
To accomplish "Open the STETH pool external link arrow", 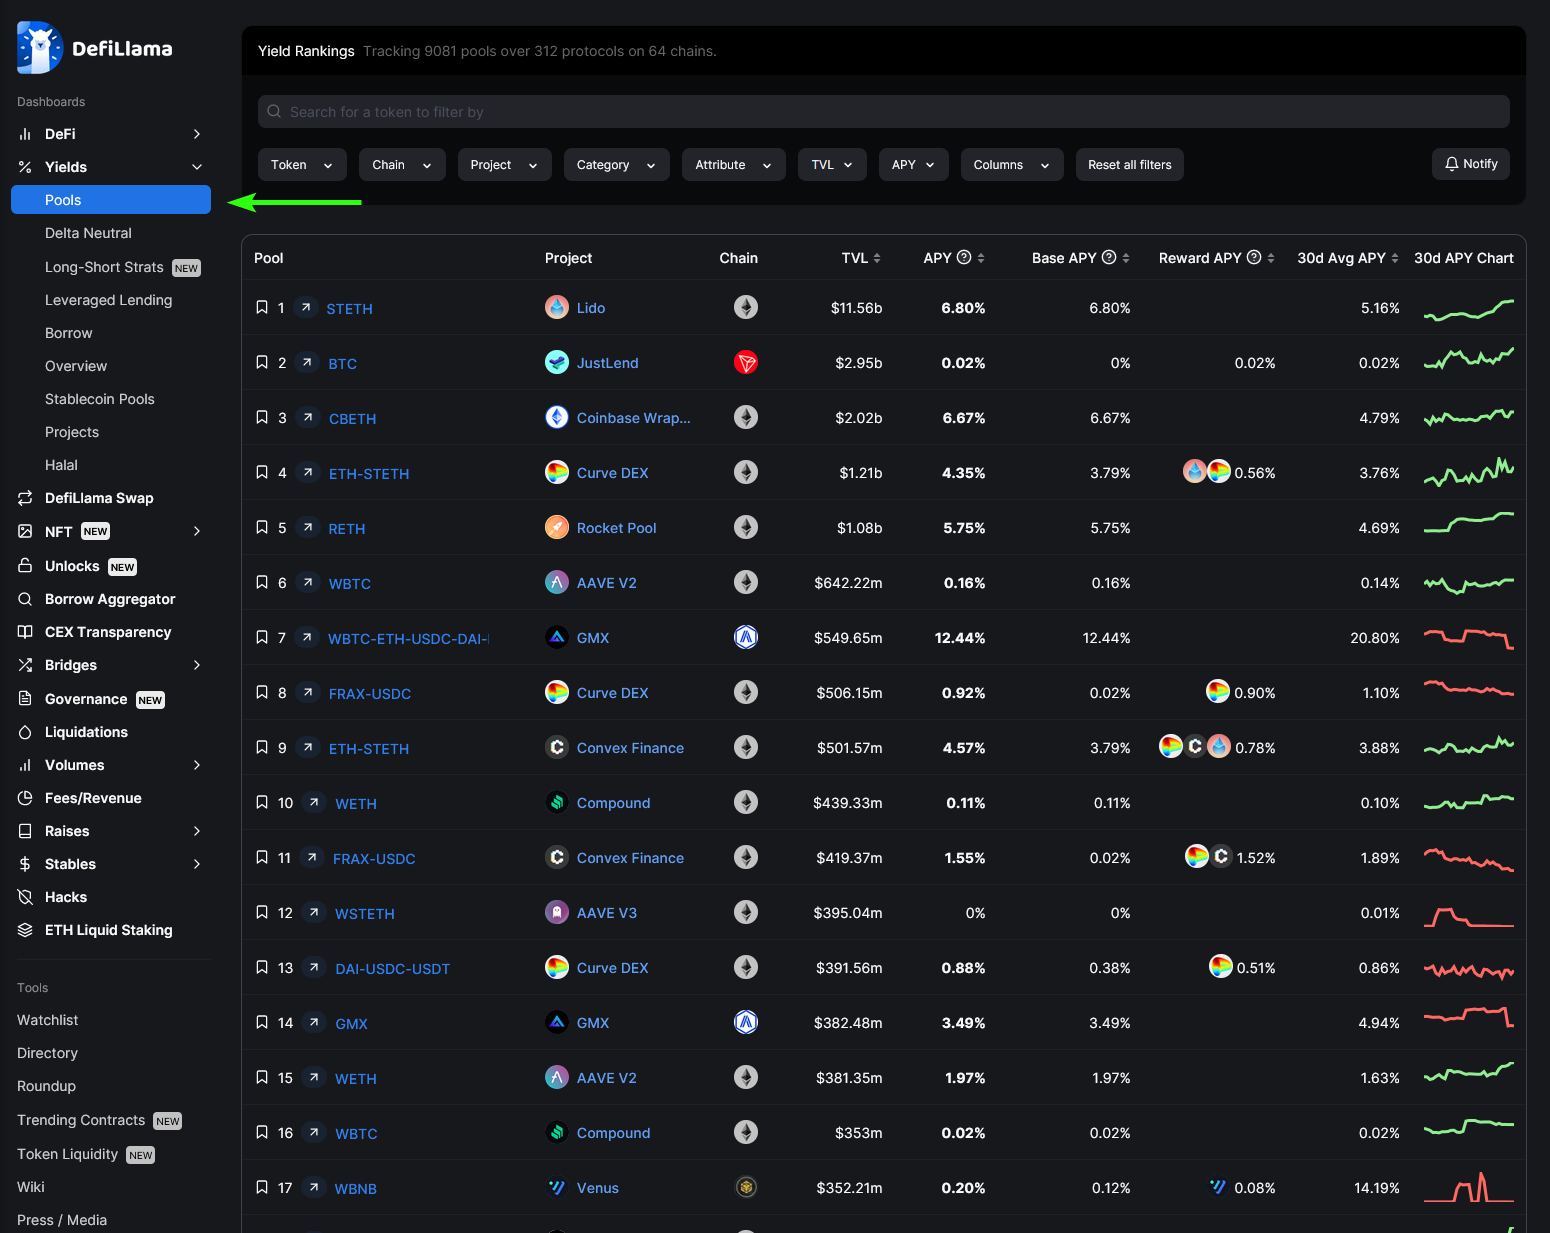I will coord(306,308).
